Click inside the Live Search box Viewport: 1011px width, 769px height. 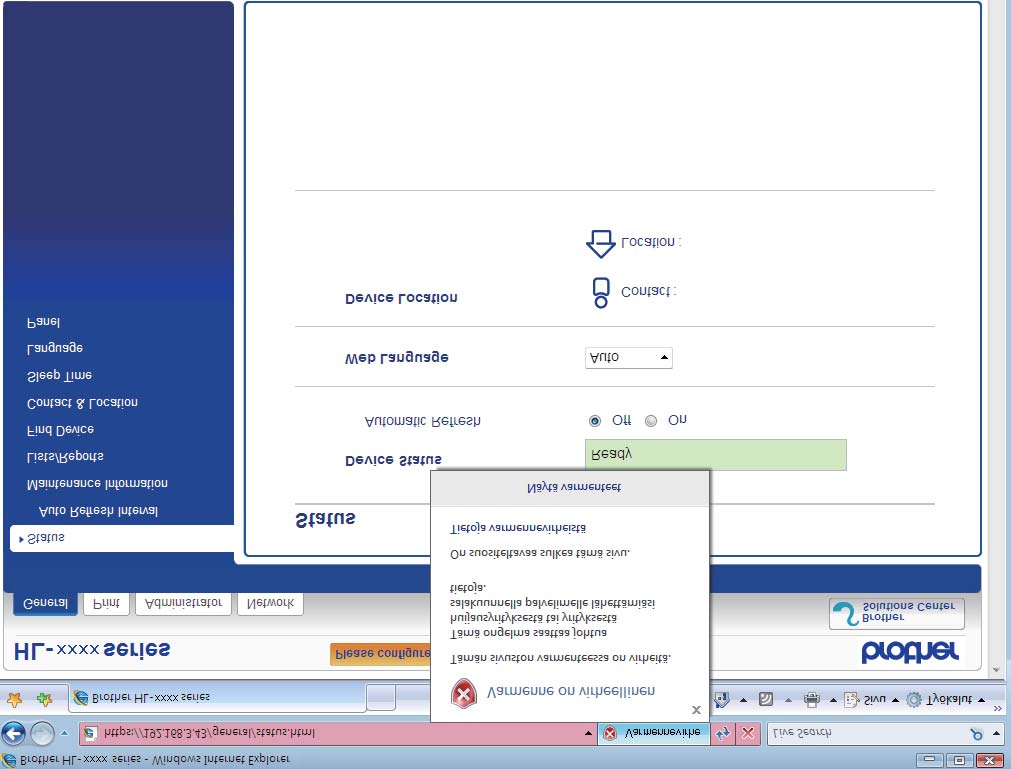point(864,734)
